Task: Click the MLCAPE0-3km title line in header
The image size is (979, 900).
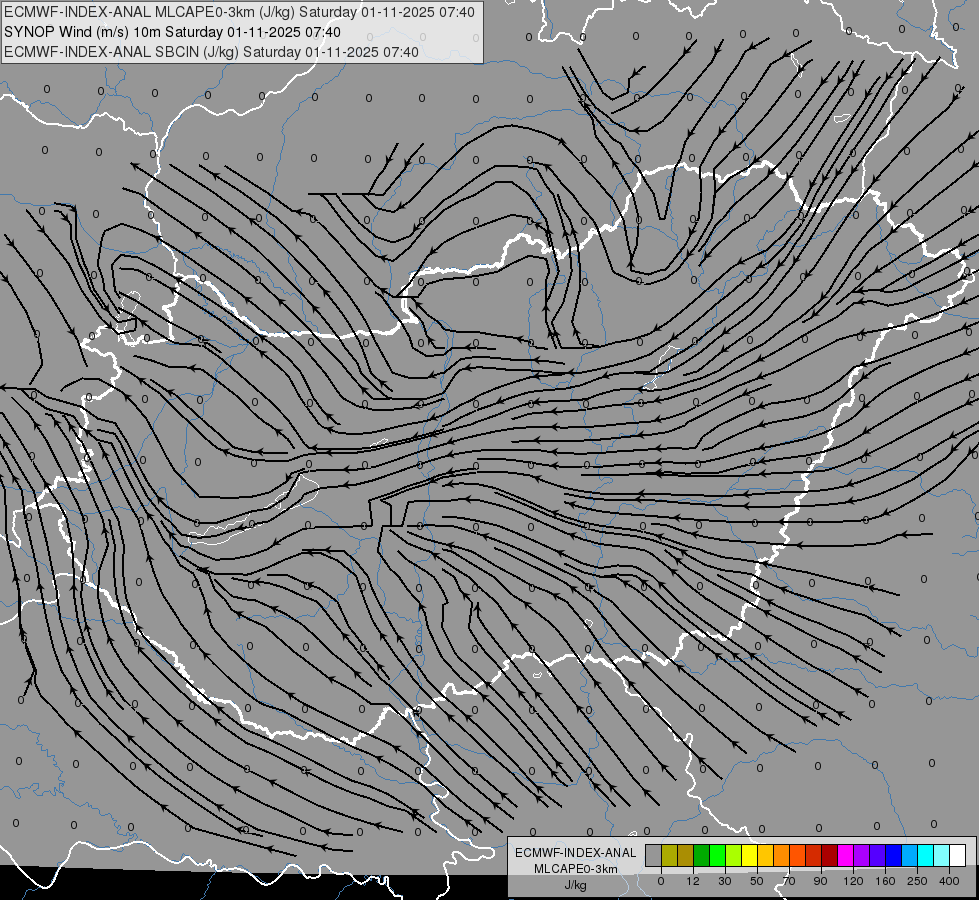Action: click(242, 12)
